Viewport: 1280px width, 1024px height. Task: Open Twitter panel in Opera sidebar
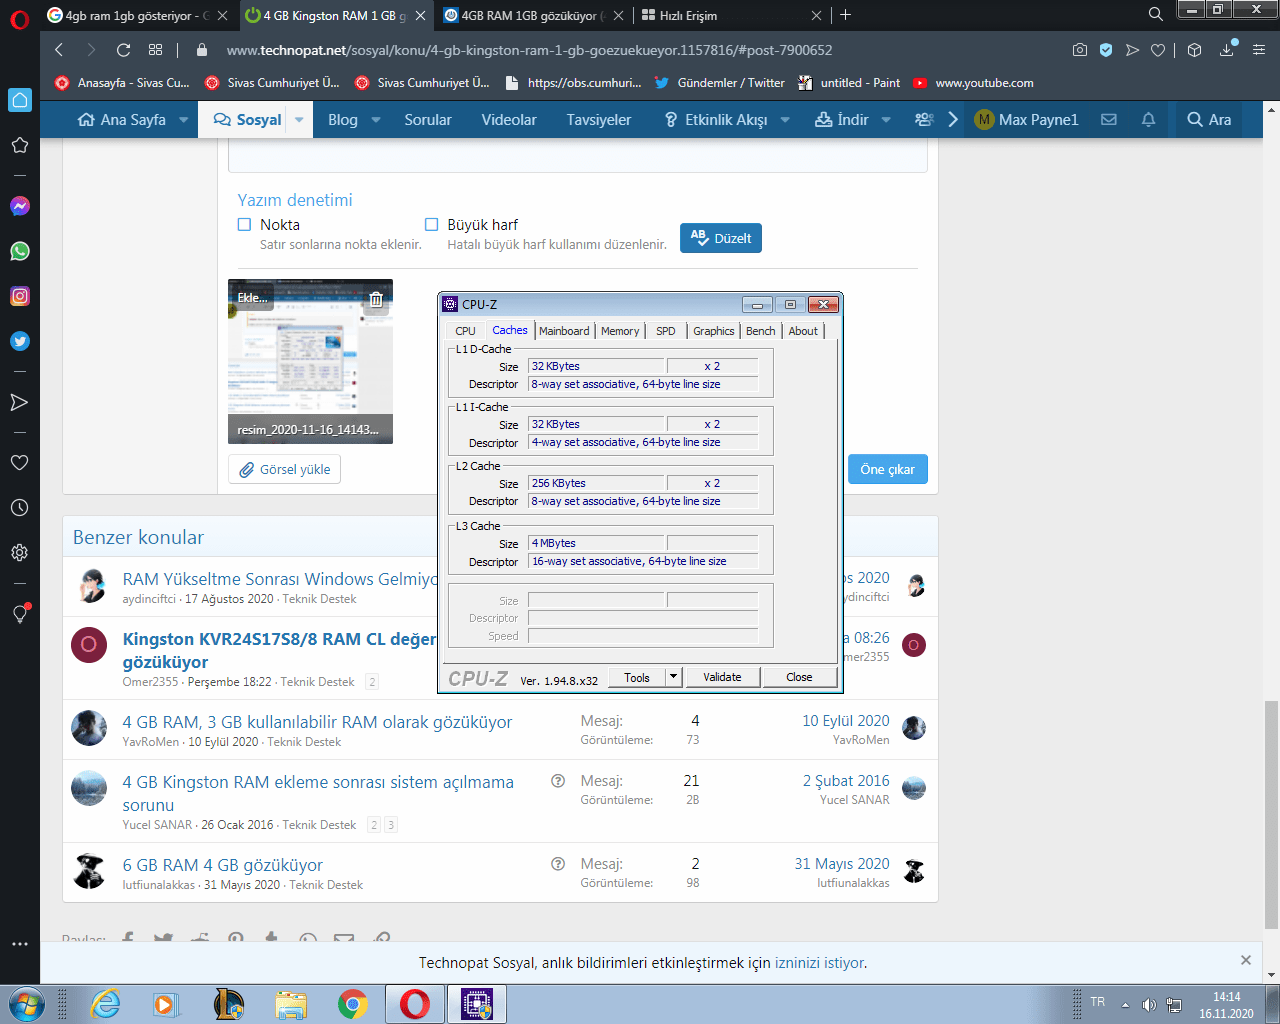click(20, 341)
